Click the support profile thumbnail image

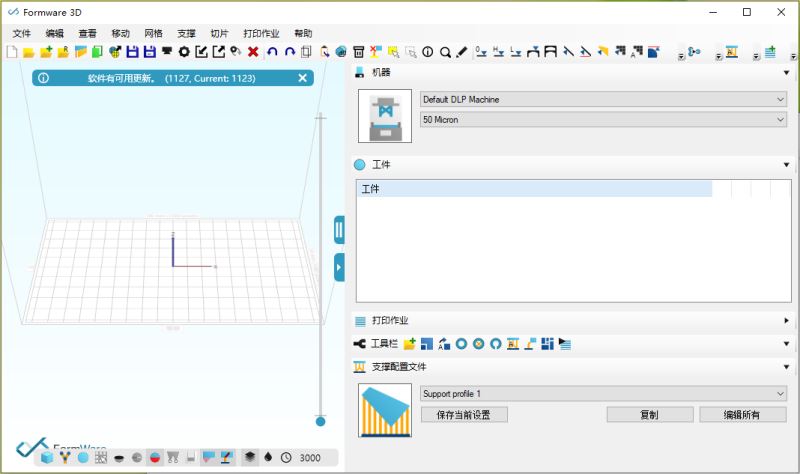pos(385,410)
